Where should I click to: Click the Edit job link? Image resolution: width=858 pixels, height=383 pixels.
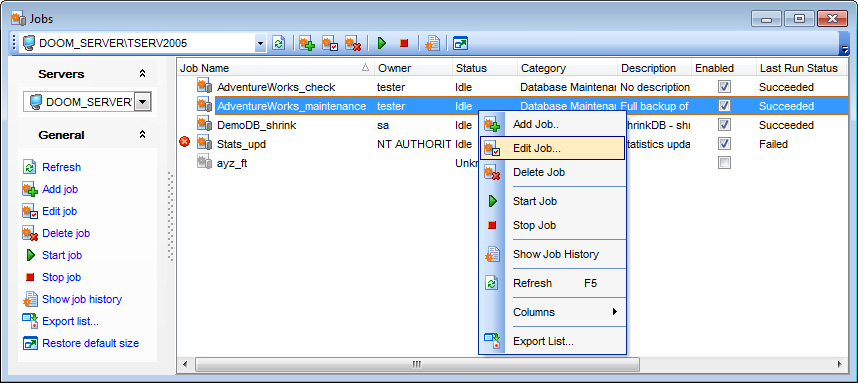[x=60, y=211]
